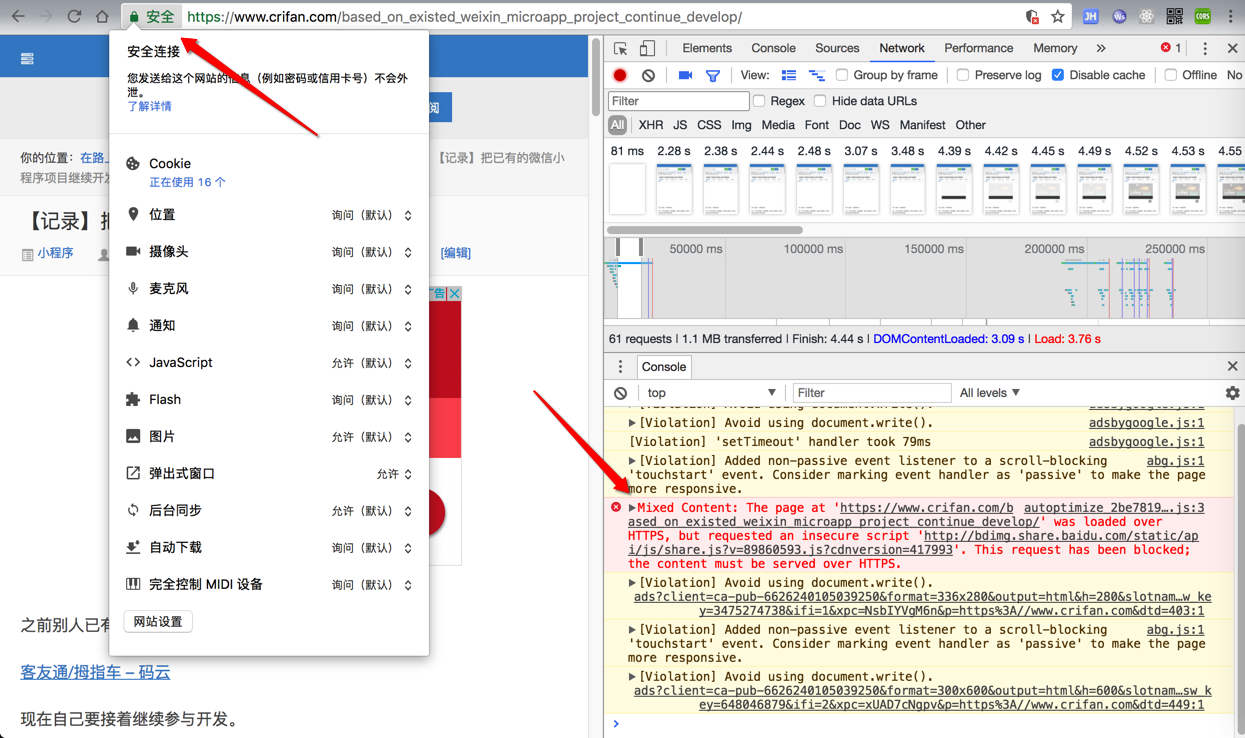The height and width of the screenshot is (738, 1245).
Task: Open DevTools three-dot customize menu
Action: pos(1205,48)
